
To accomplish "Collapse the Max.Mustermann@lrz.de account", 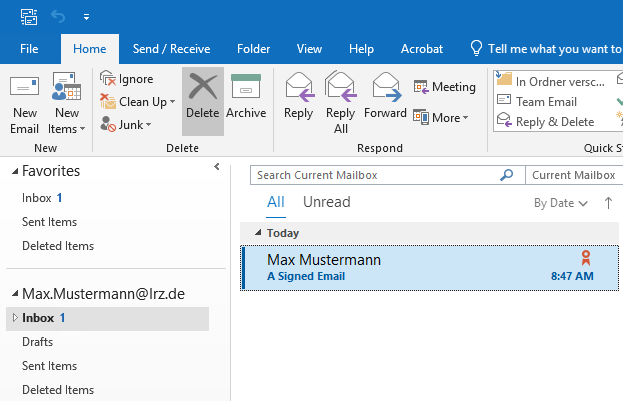I will click(x=15, y=294).
